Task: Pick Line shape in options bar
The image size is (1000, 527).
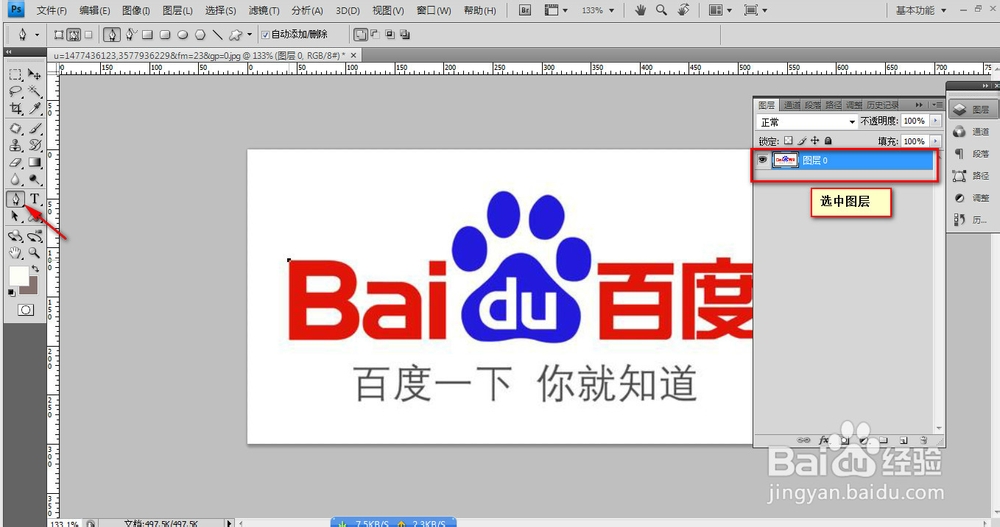Action: pyautogui.click(x=217, y=34)
